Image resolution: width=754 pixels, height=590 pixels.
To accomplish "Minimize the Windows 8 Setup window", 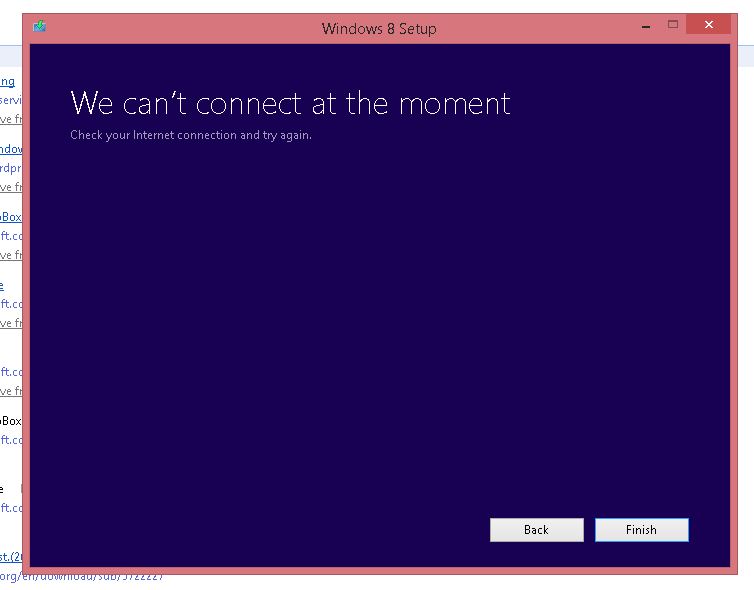I will [646, 26].
